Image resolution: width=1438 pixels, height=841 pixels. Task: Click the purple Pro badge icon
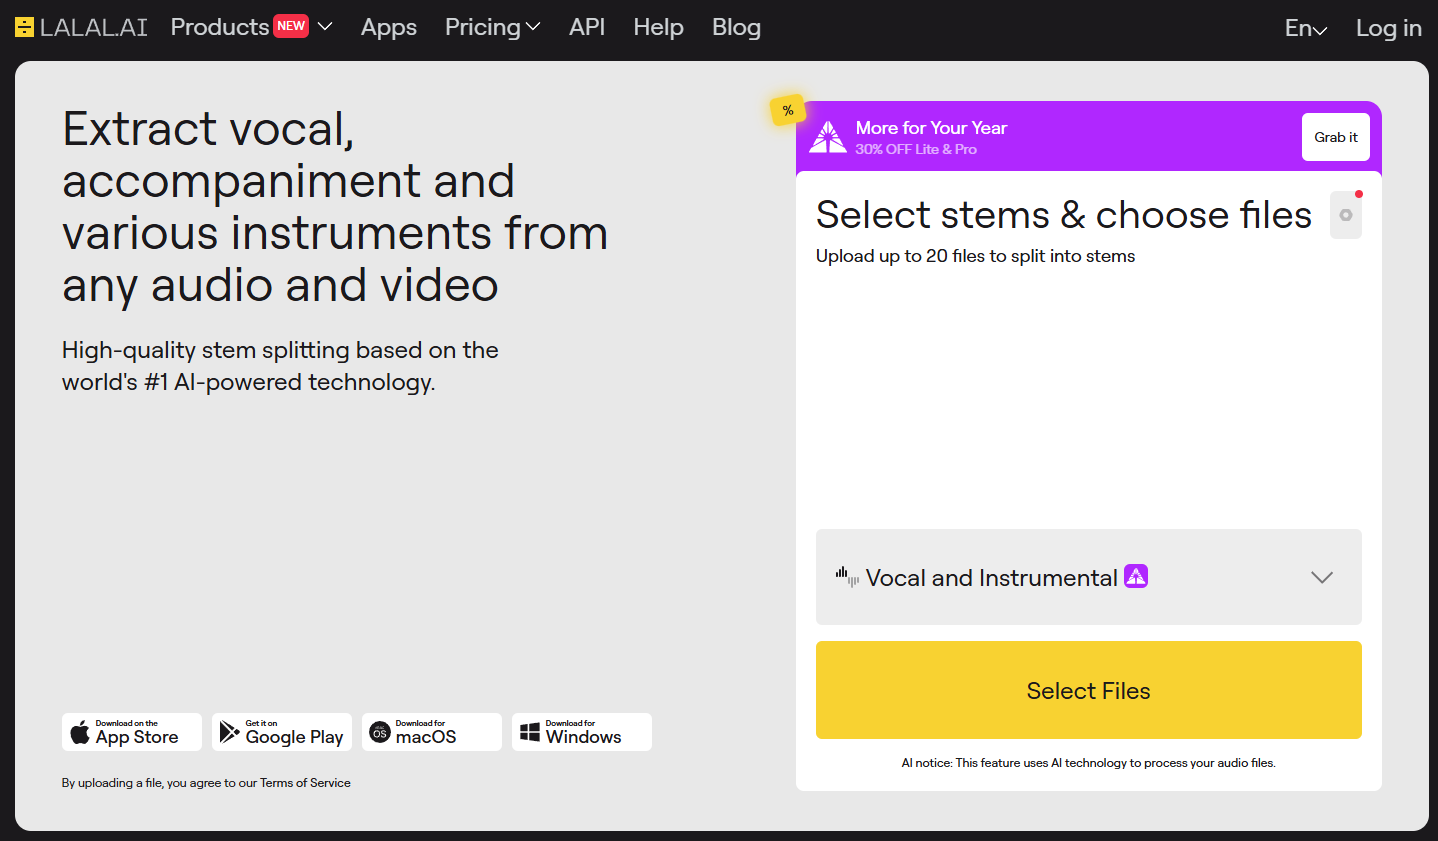coord(1136,576)
